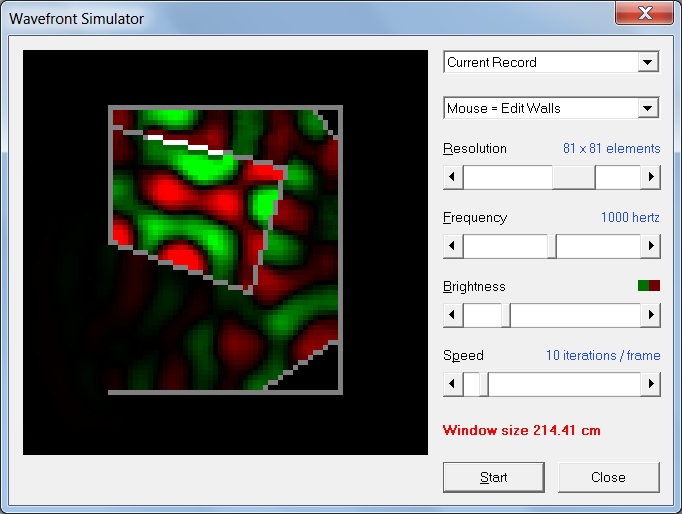Close the Wavefront Simulator window
This screenshot has width=682, height=514.
pos(645,13)
